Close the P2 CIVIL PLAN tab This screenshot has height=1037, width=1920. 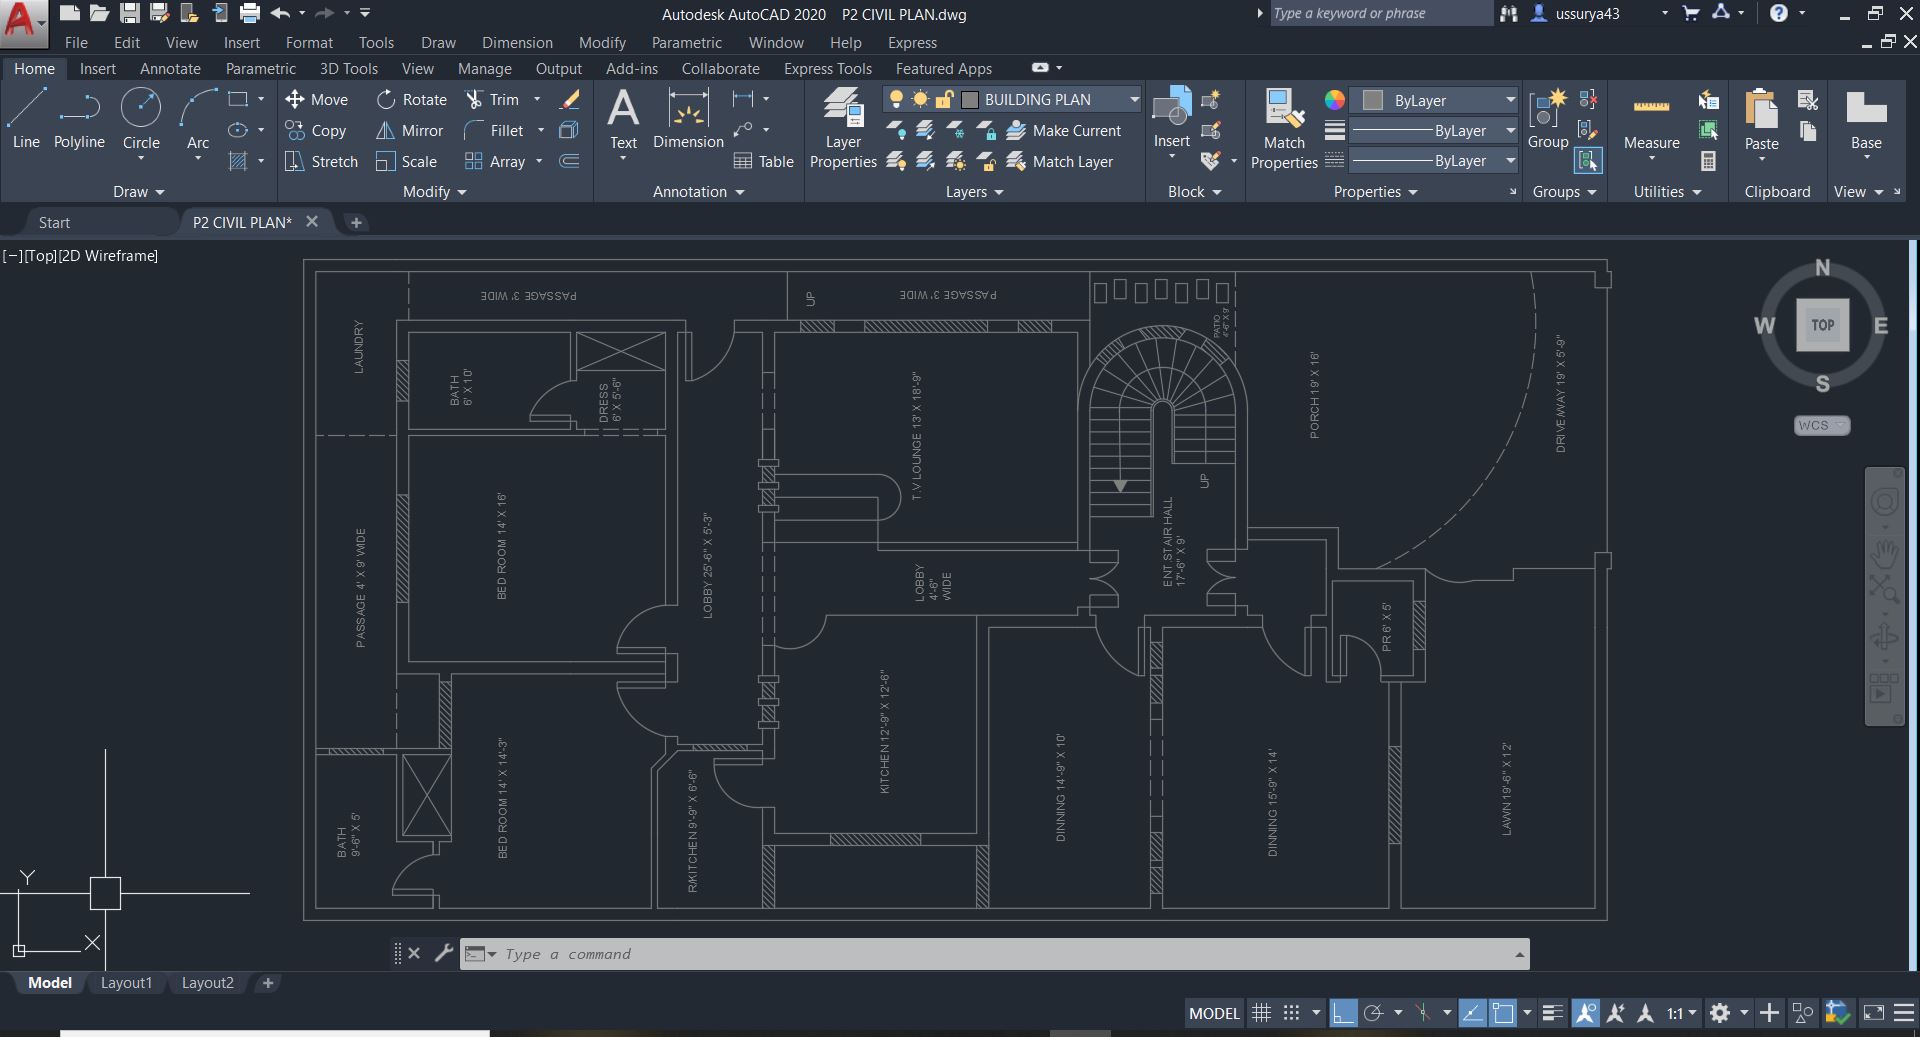[x=312, y=222]
